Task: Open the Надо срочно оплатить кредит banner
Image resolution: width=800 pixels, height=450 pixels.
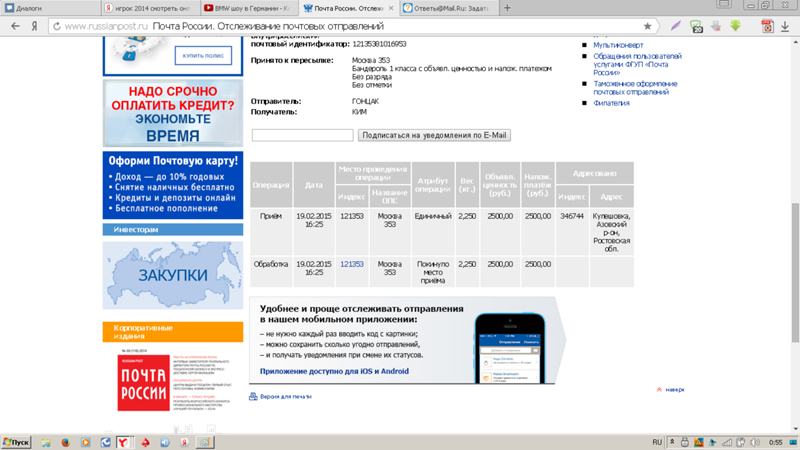Action: click(x=173, y=113)
